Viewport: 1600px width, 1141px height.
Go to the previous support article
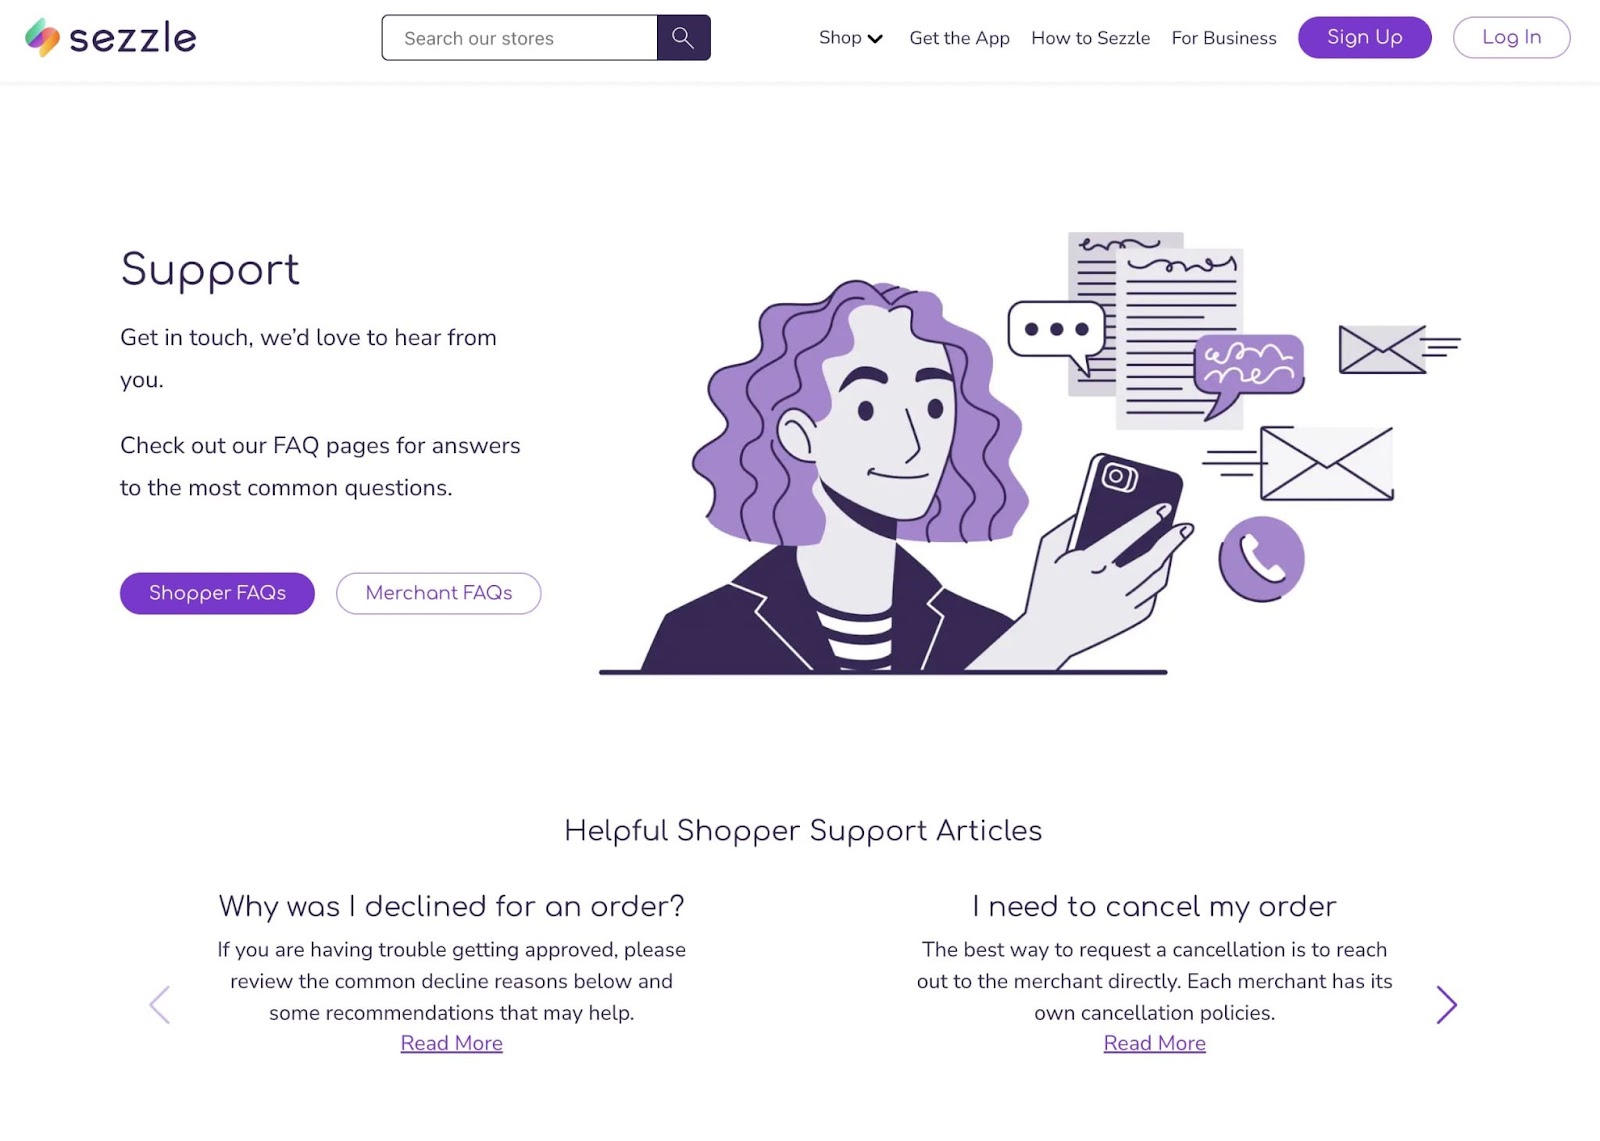[x=159, y=1004]
